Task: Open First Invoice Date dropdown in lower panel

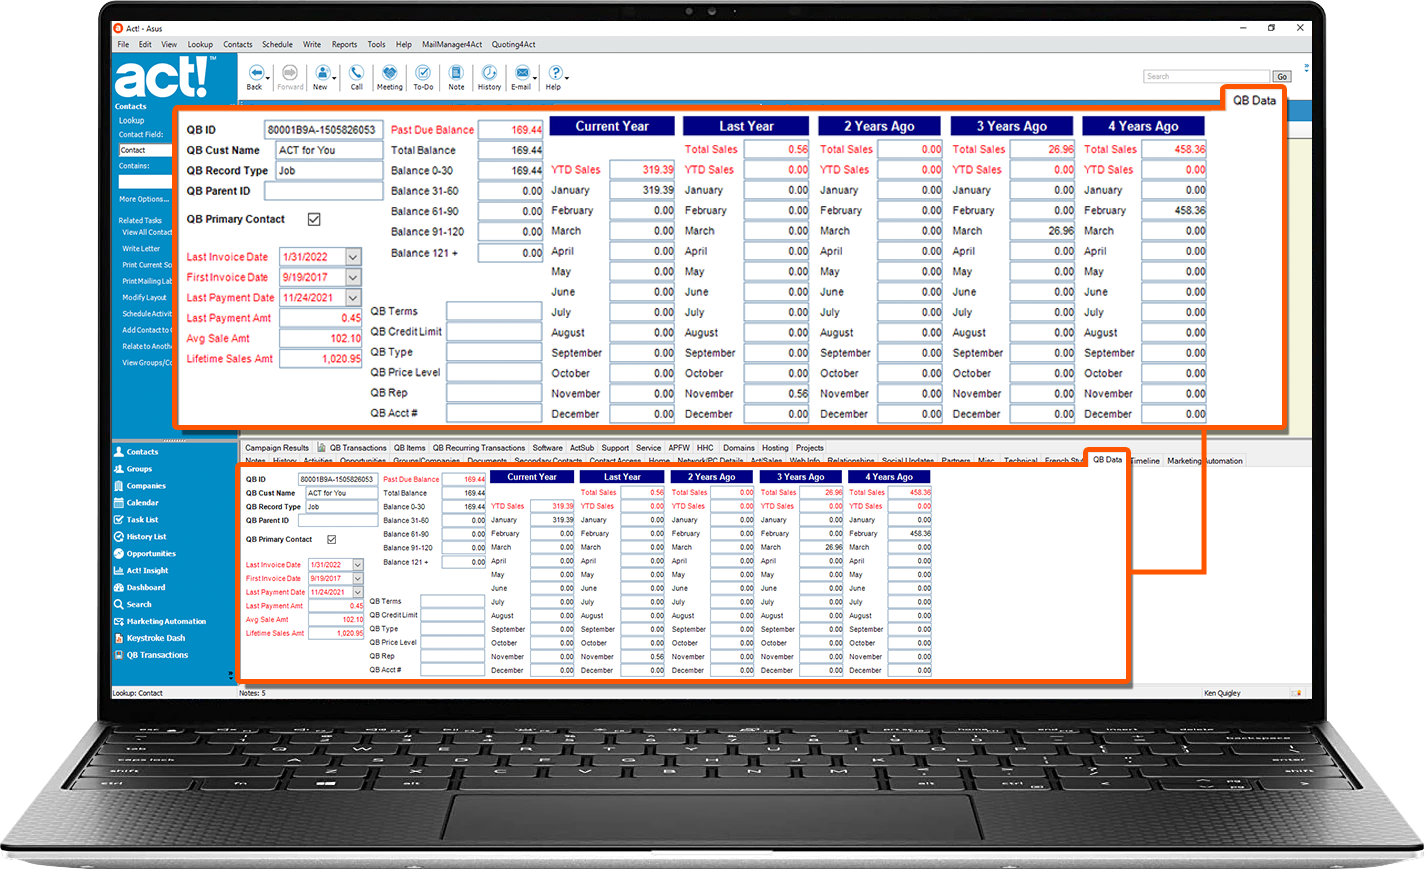Action: tap(357, 578)
